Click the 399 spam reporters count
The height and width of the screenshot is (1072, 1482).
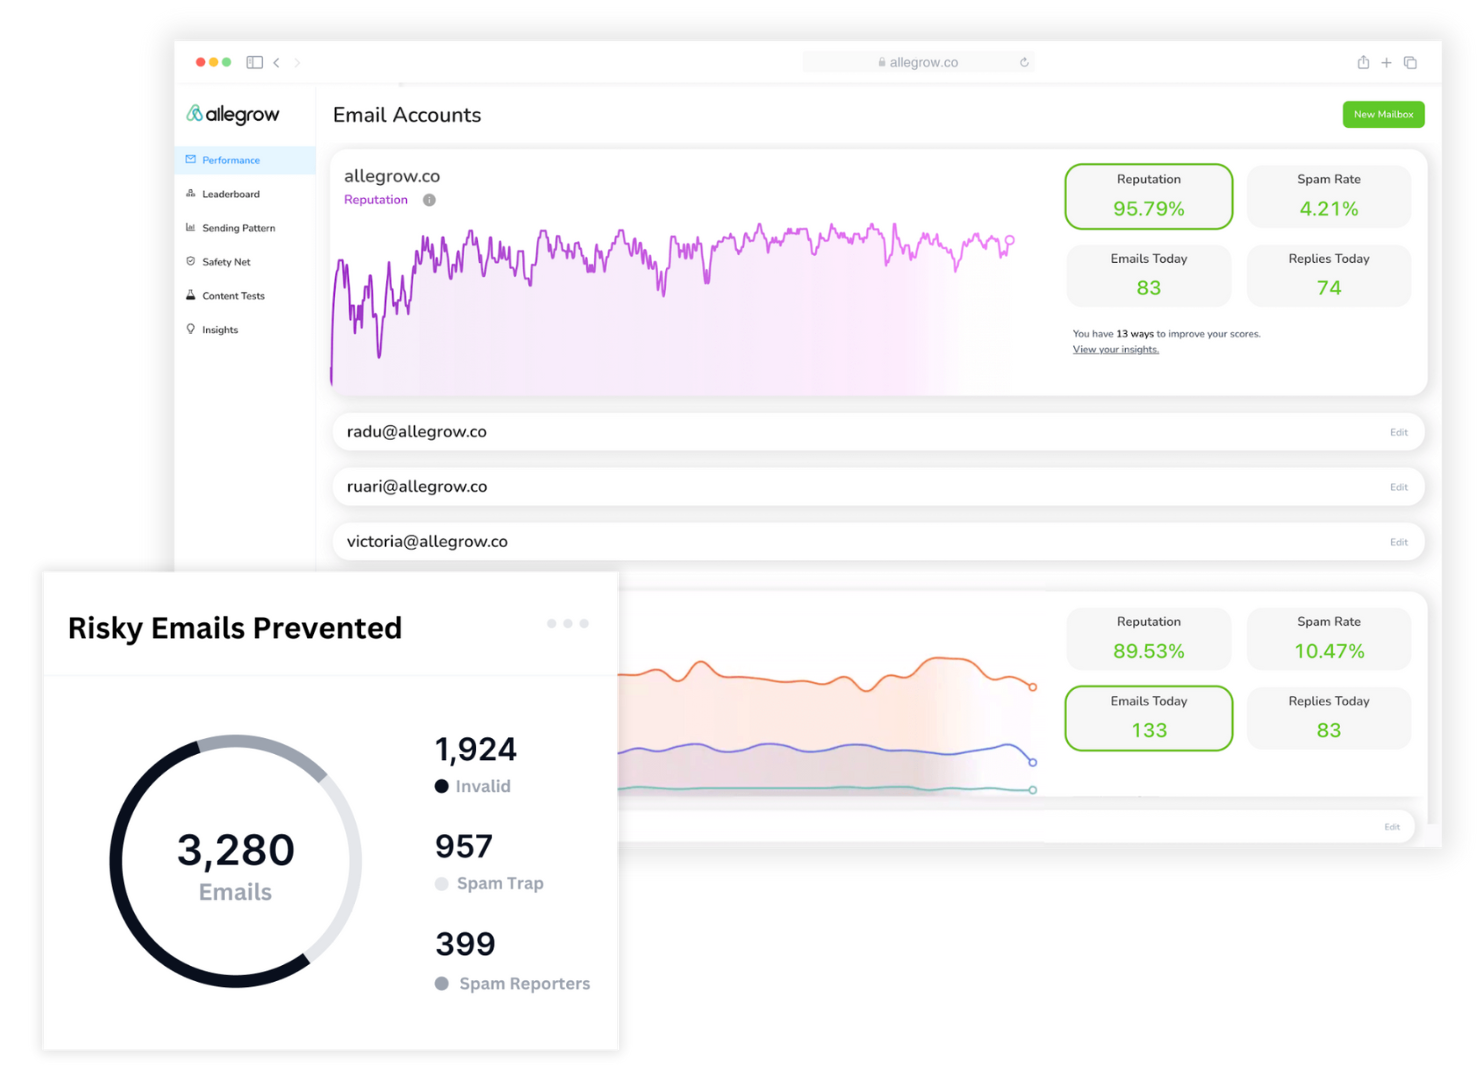point(465,944)
